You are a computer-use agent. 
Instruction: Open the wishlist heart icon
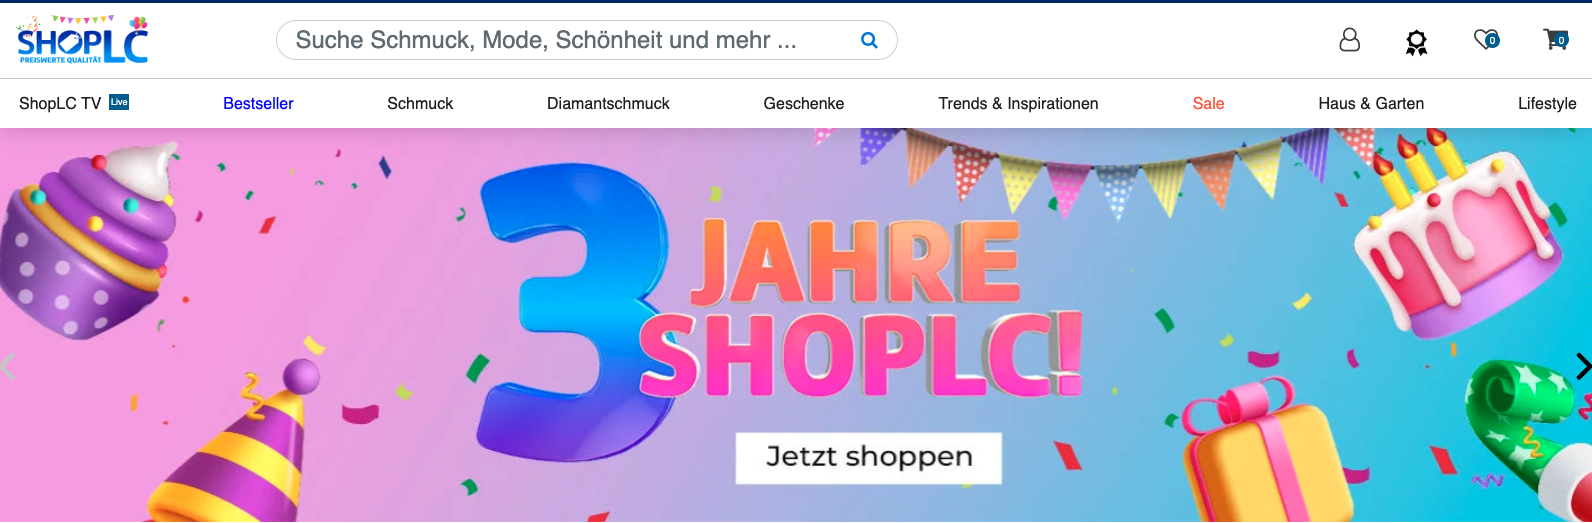point(1486,40)
